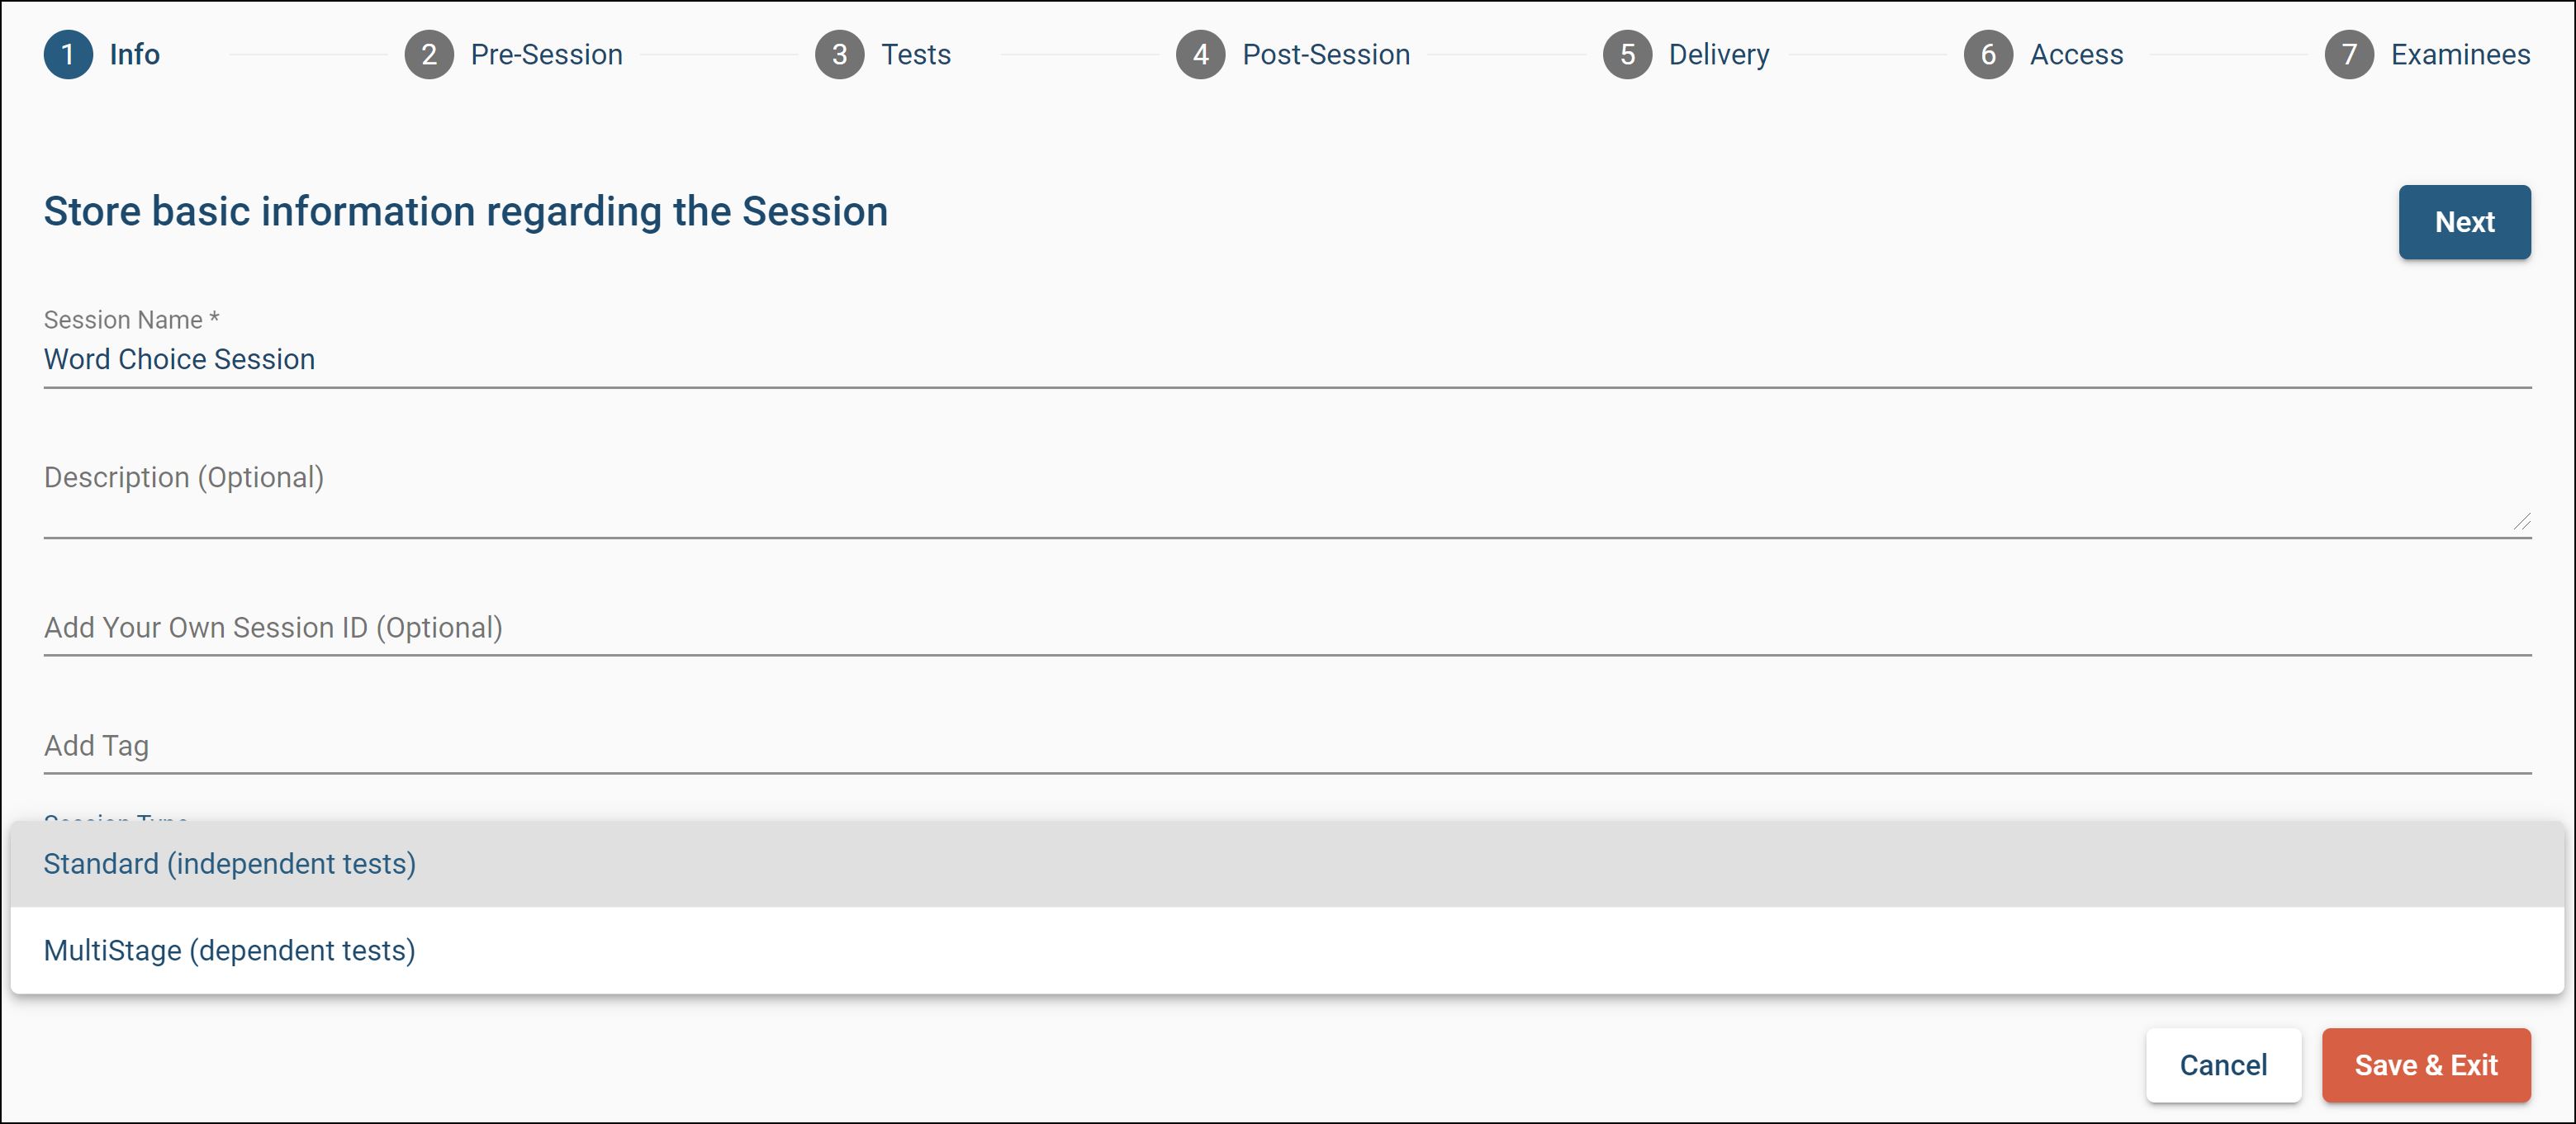2576x1124 pixels.
Task: Select Standard (independent tests) option
Action: click(230, 864)
